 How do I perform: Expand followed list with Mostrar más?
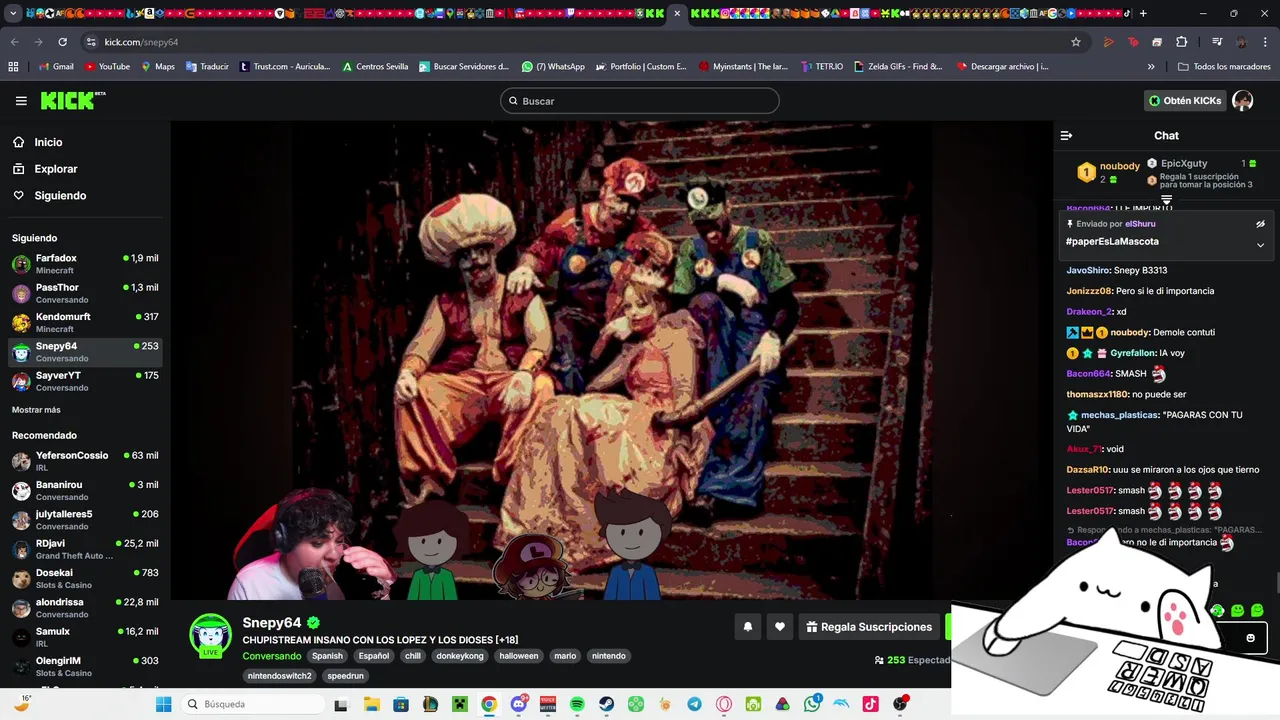pyautogui.click(x=36, y=410)
